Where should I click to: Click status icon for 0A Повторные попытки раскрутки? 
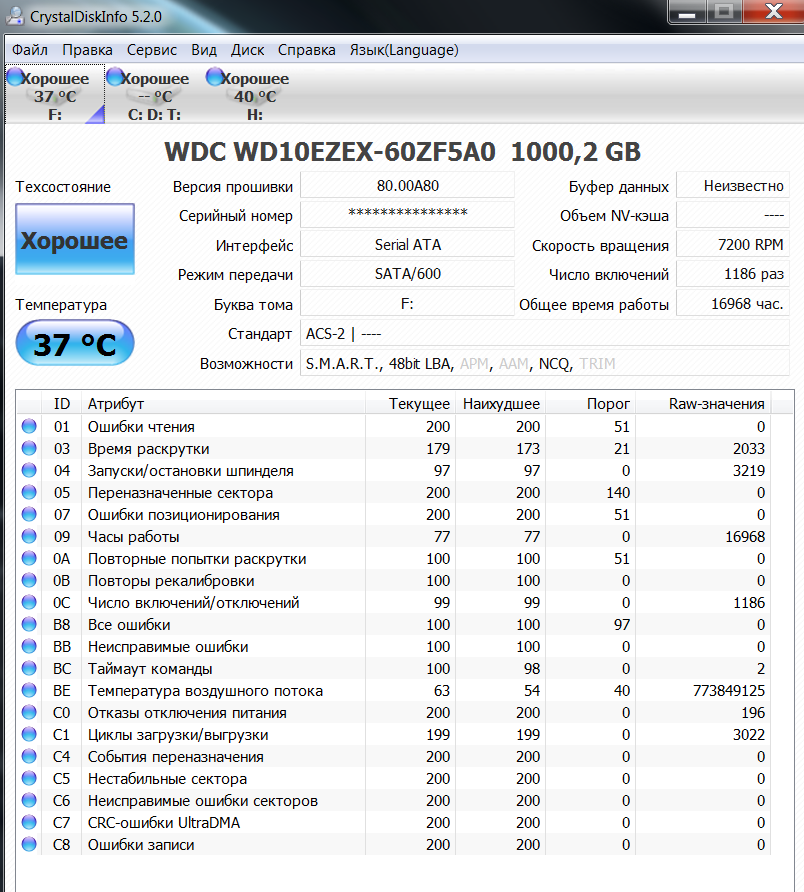point(29,558)
